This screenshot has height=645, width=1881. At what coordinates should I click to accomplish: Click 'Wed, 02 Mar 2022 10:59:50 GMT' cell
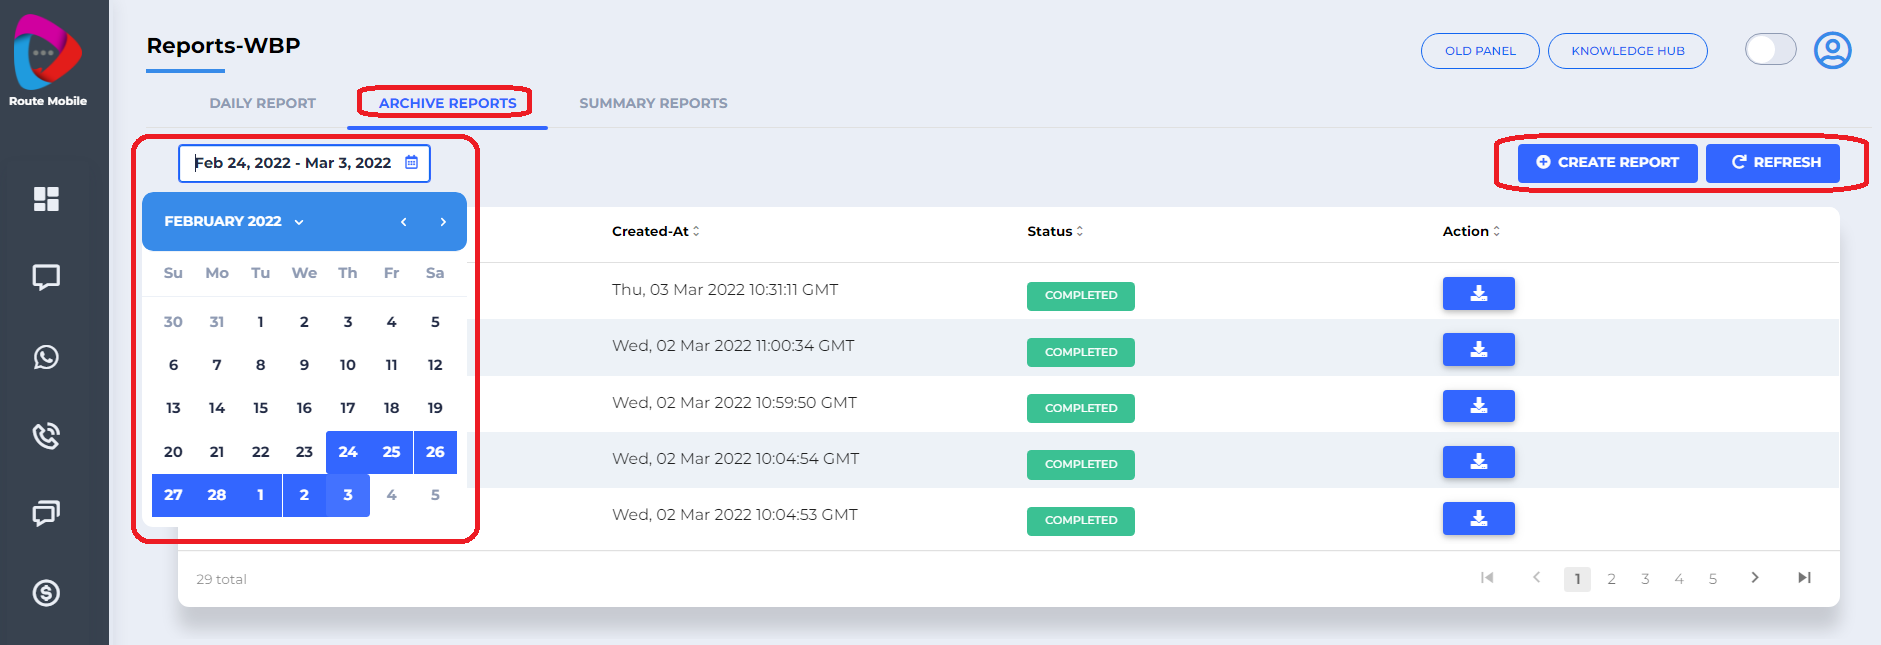[x=734, y=403]
